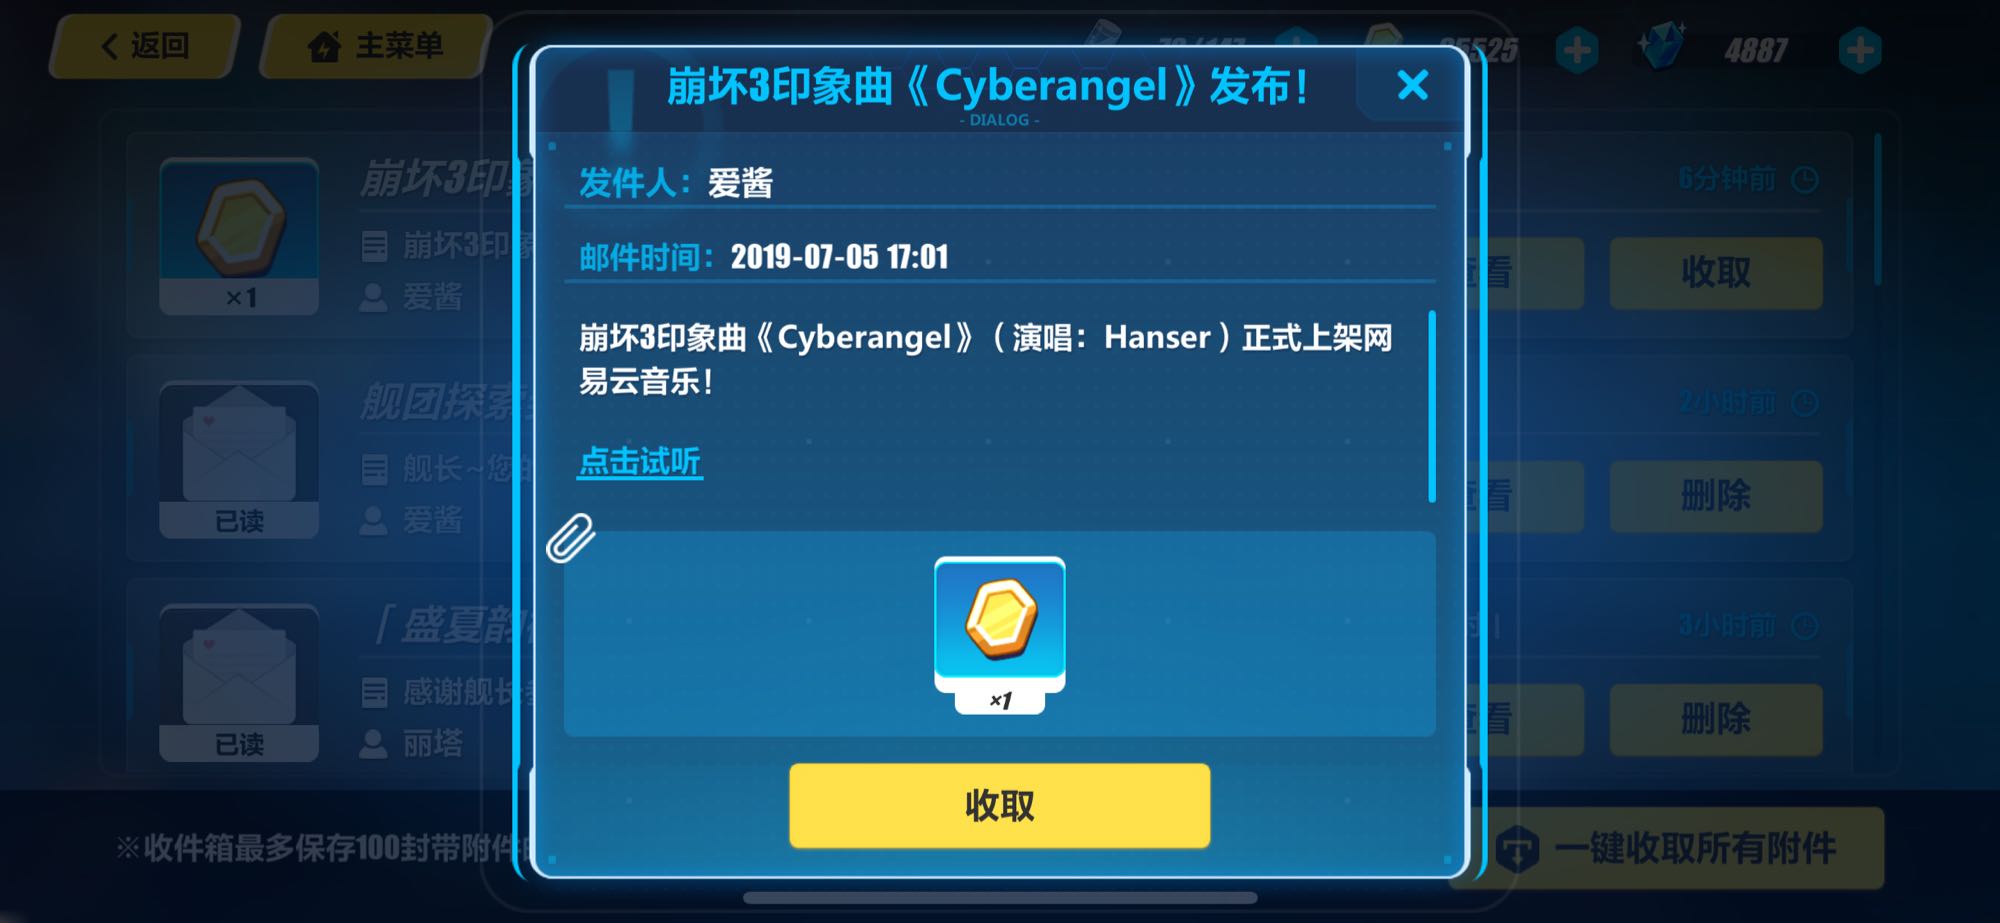The height and width of the screenshot is (923, 2000).
Task: Tap the blue crystal currency icon
Action: coord(1662,46)
